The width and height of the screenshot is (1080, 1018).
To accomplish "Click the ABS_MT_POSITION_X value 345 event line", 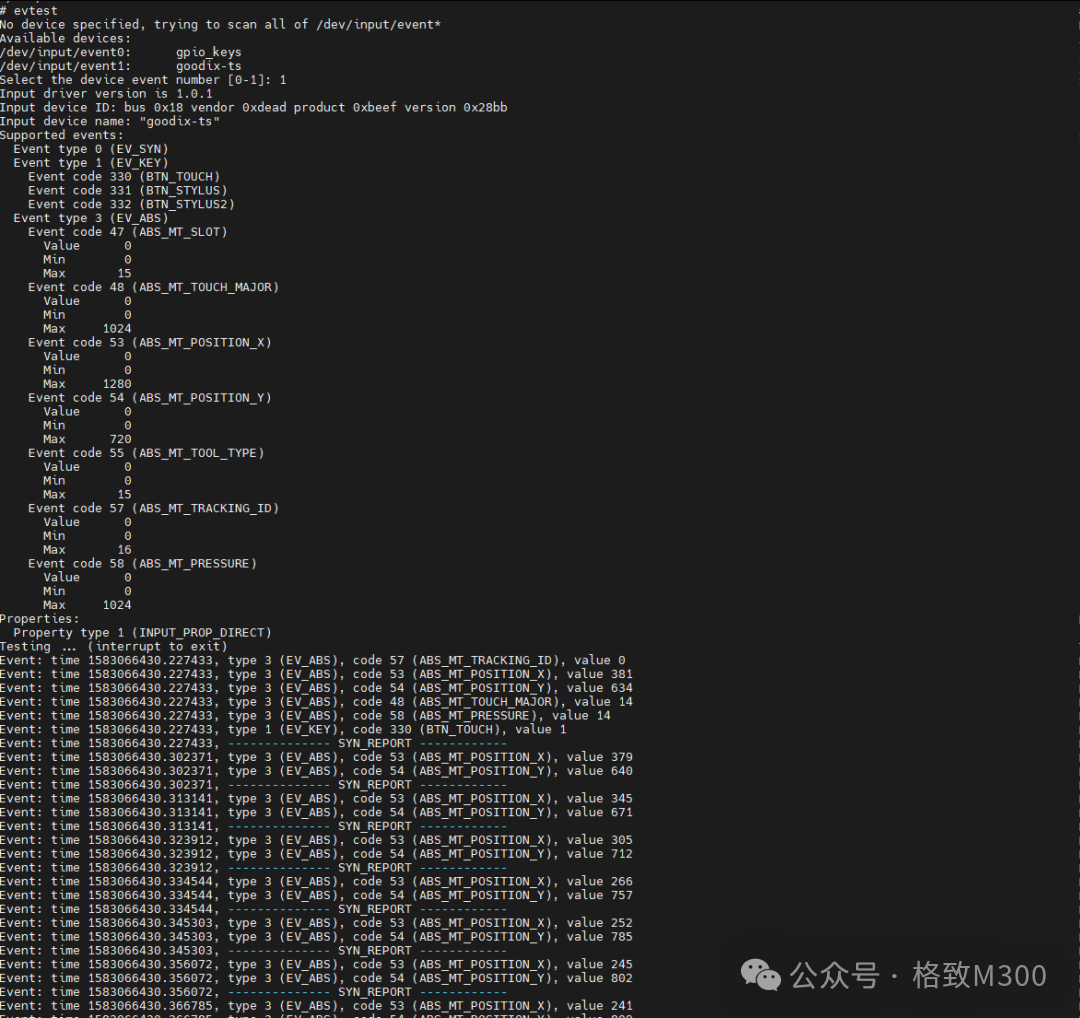I will pyautogui.click(x=316, y=798).
